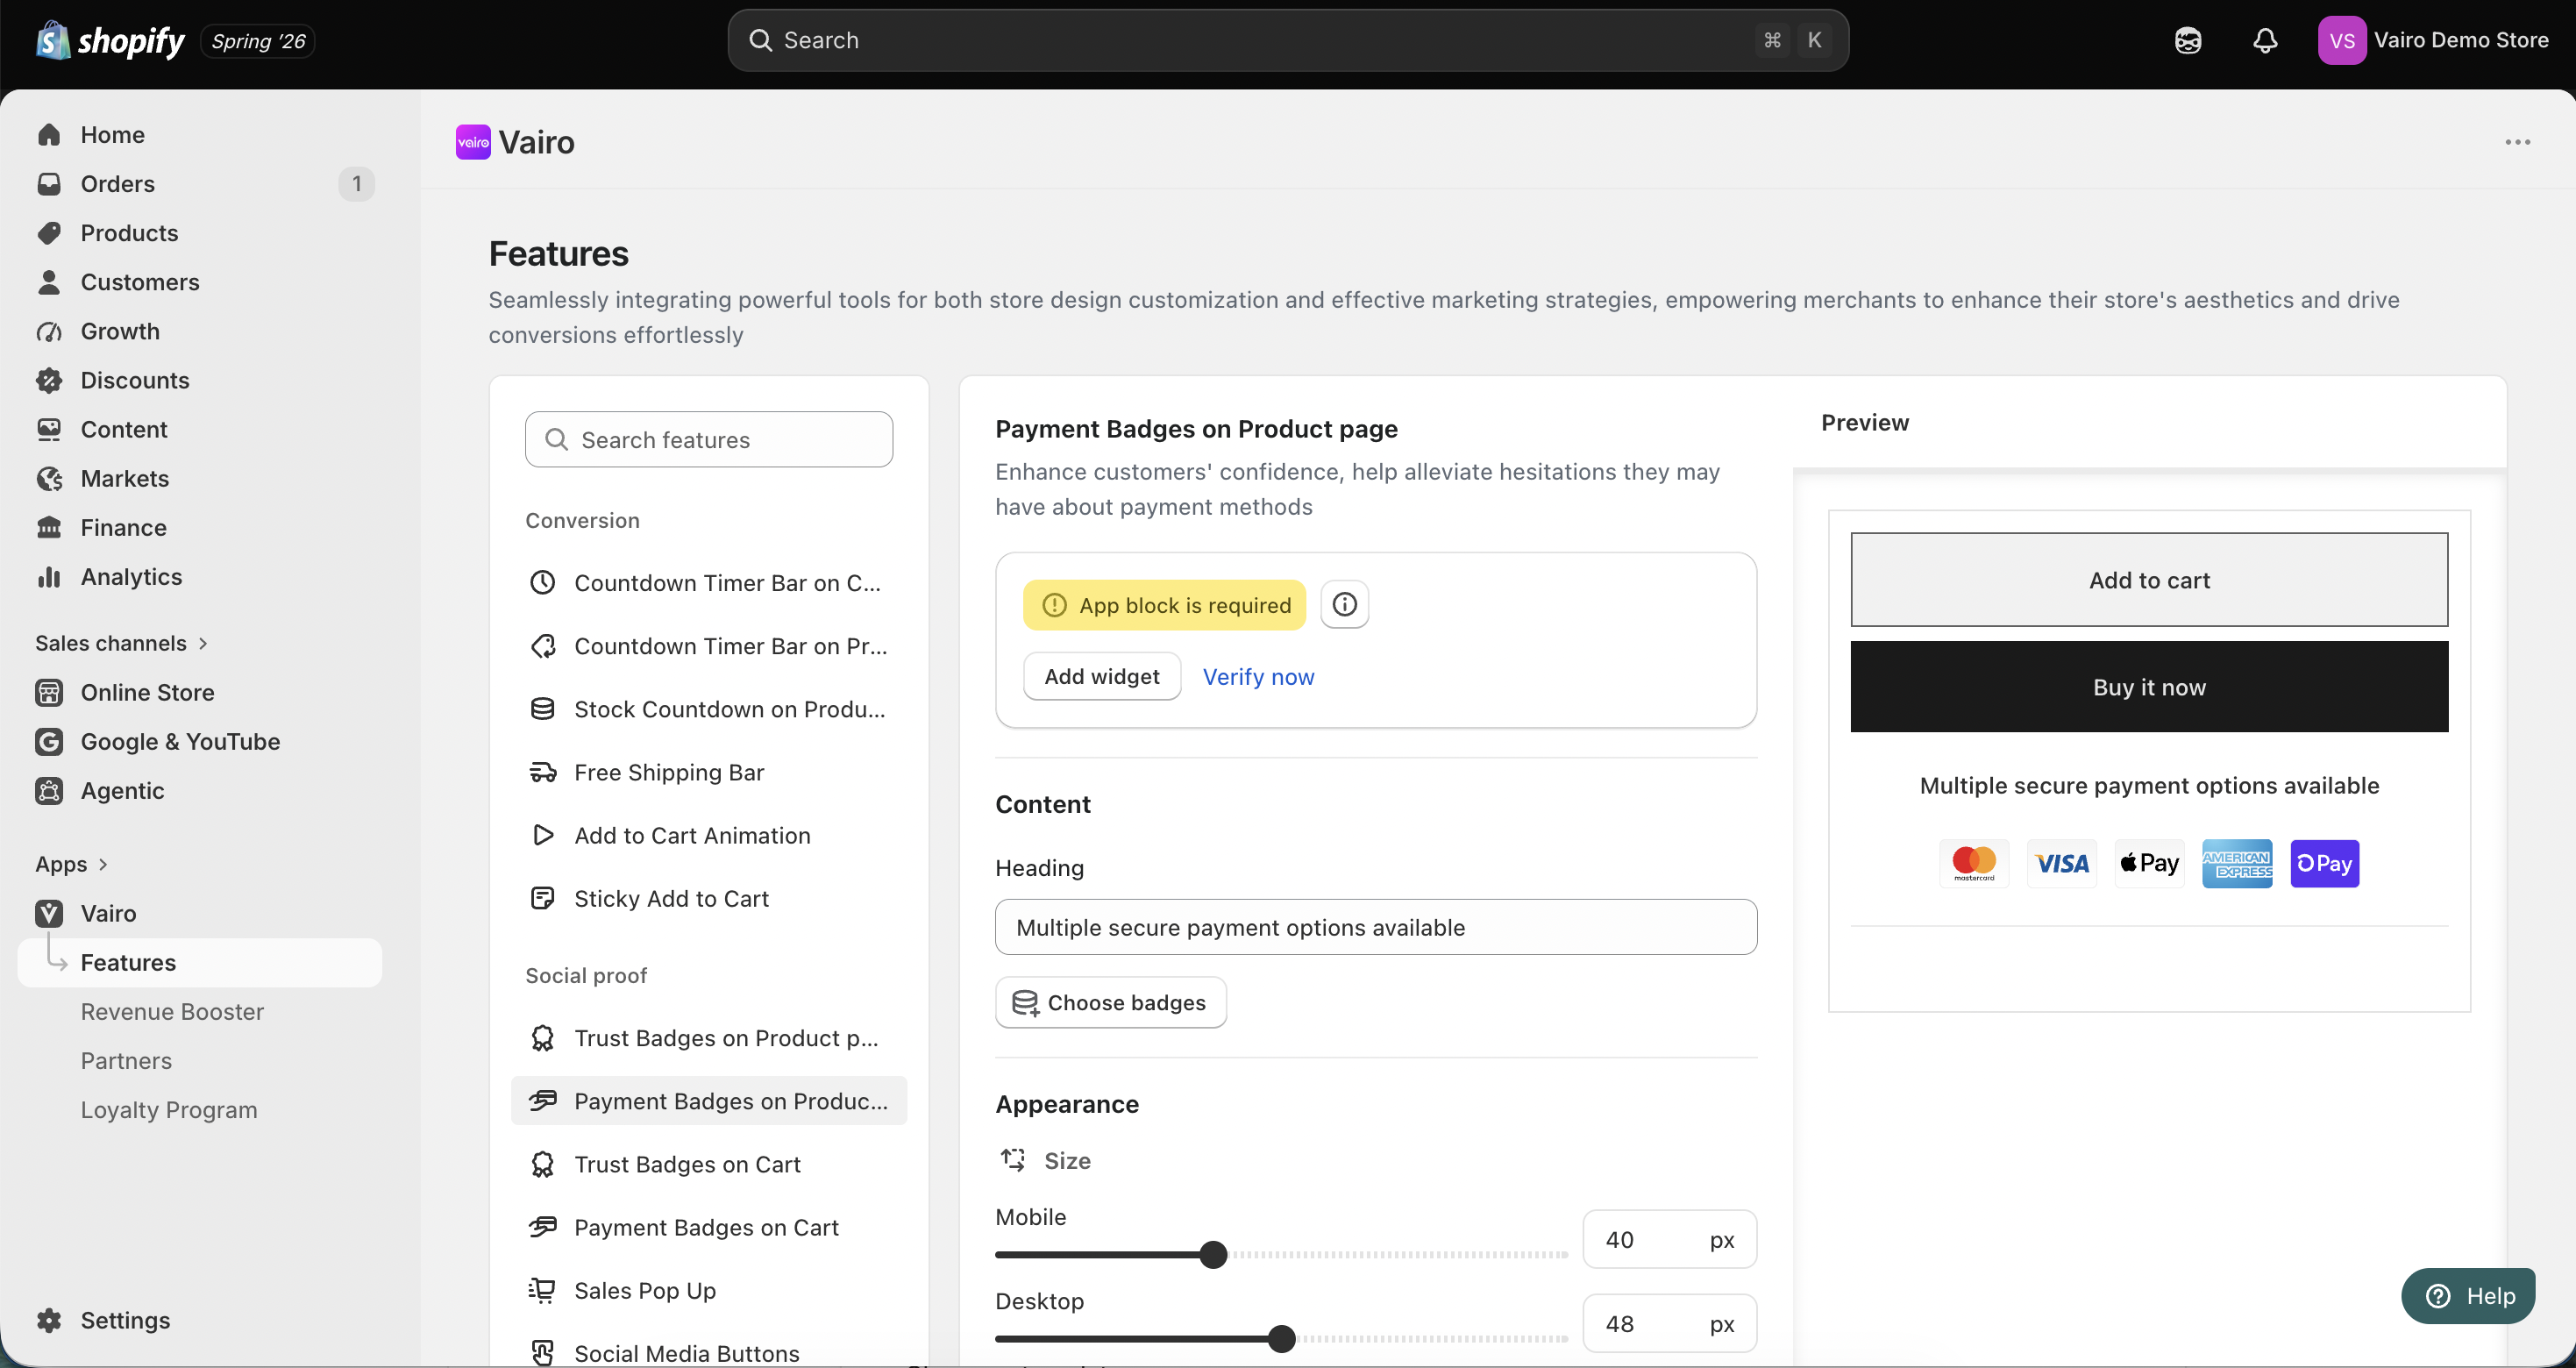This screenshot has width=2576, height=1368.
Task: Focus the Search features input field
Action: (x=709, y=440)
